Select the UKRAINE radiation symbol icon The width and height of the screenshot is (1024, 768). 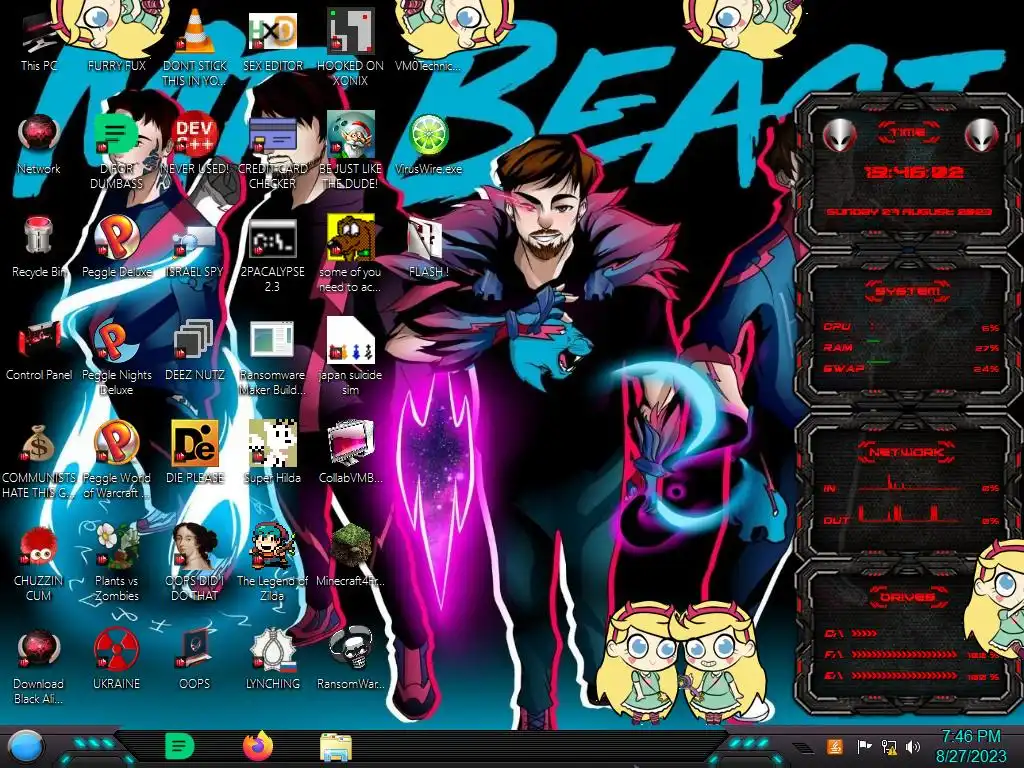click(x=116, y=650)
